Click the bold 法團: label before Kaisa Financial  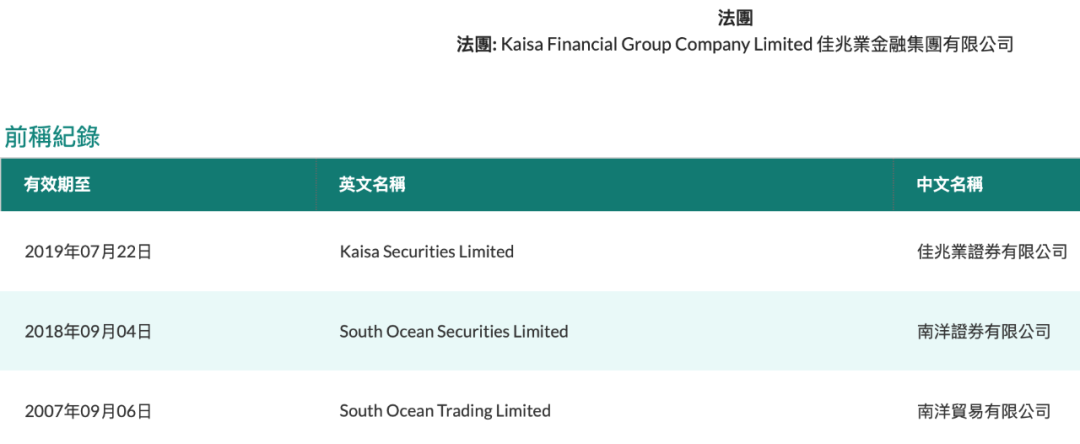coord(476,44)
